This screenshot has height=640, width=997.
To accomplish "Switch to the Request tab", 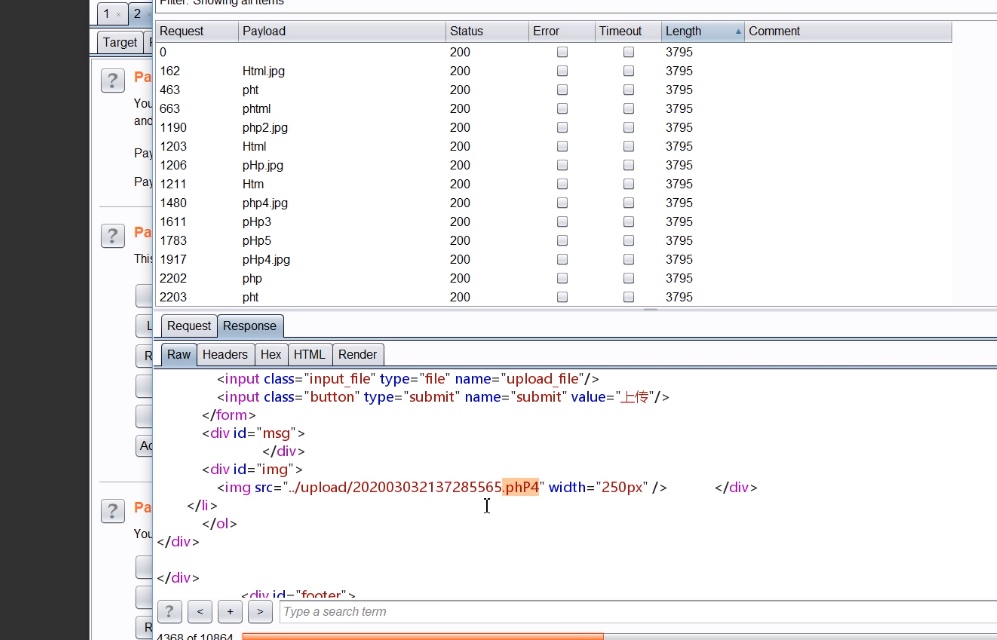I will 189,326.
